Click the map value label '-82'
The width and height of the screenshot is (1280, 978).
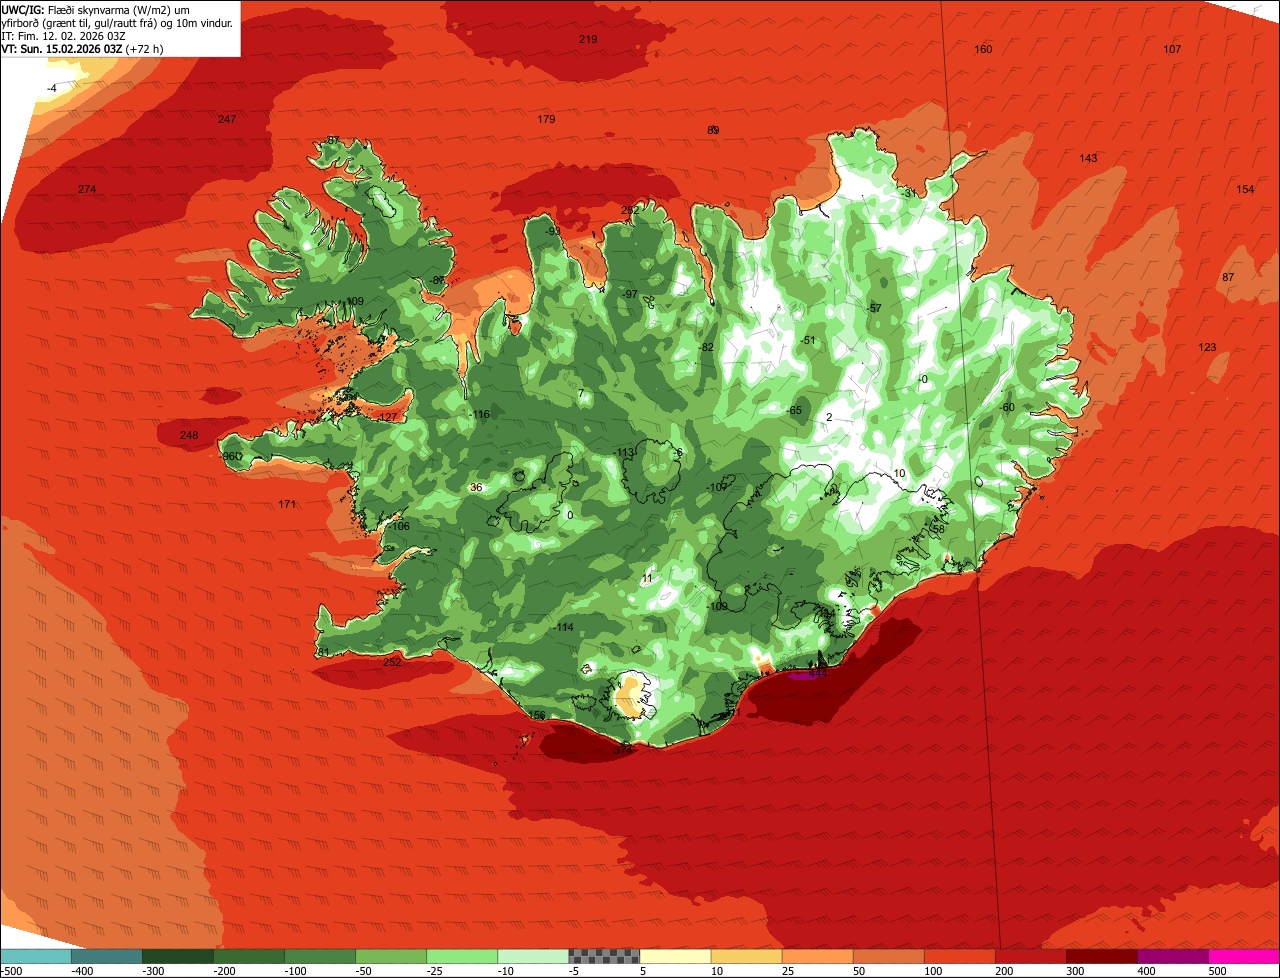(706, 347)
